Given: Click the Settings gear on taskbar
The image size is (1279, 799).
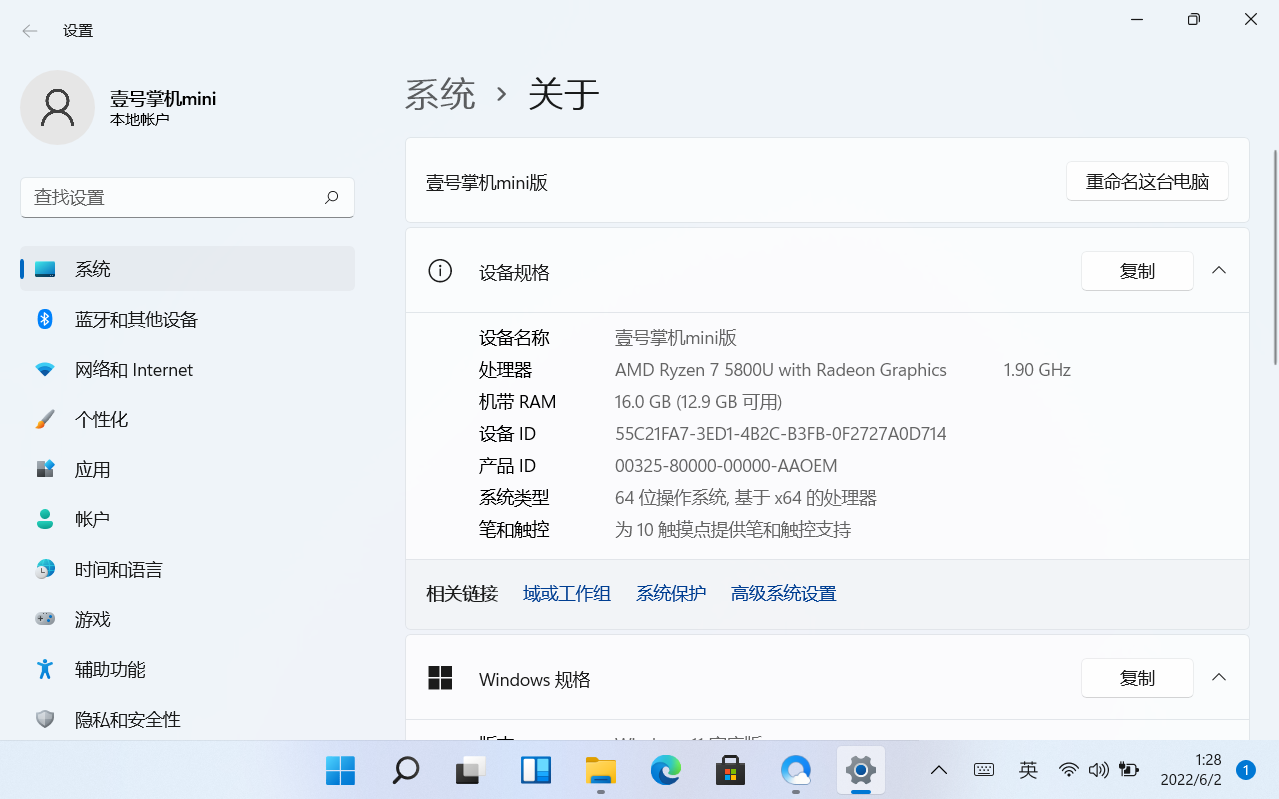Looking at the screenshot, I should pos(860,770).
